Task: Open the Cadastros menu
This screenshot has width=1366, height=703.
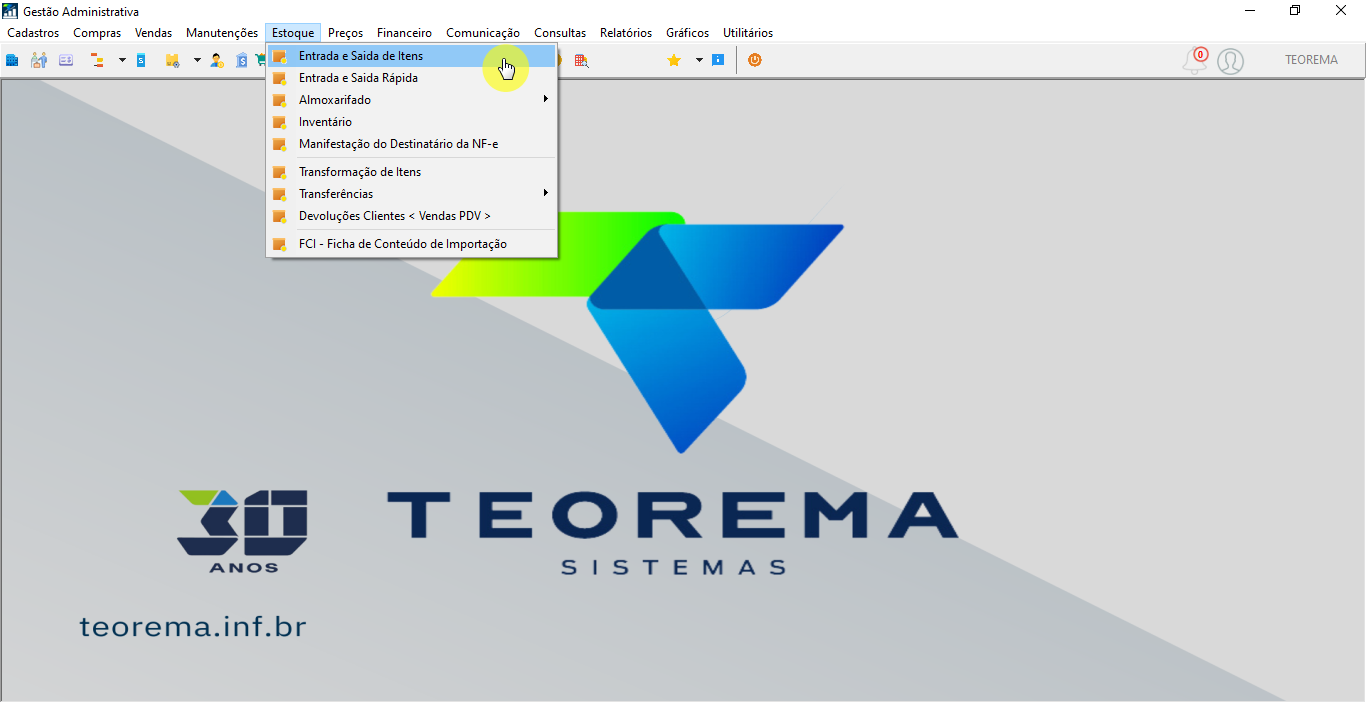Action: 33,33
